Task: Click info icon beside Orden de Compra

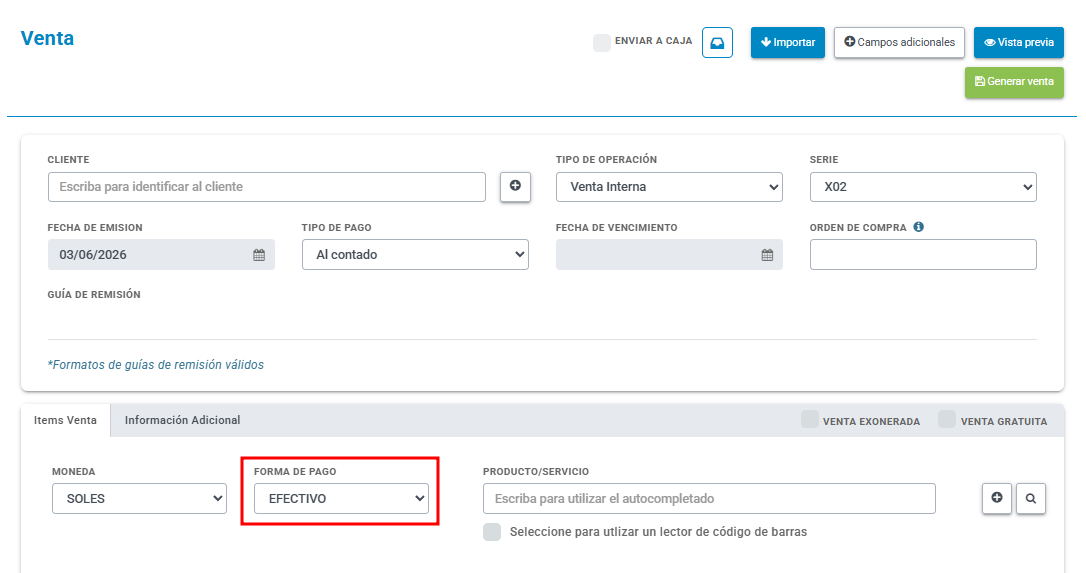Action: [x=918, y=227]
